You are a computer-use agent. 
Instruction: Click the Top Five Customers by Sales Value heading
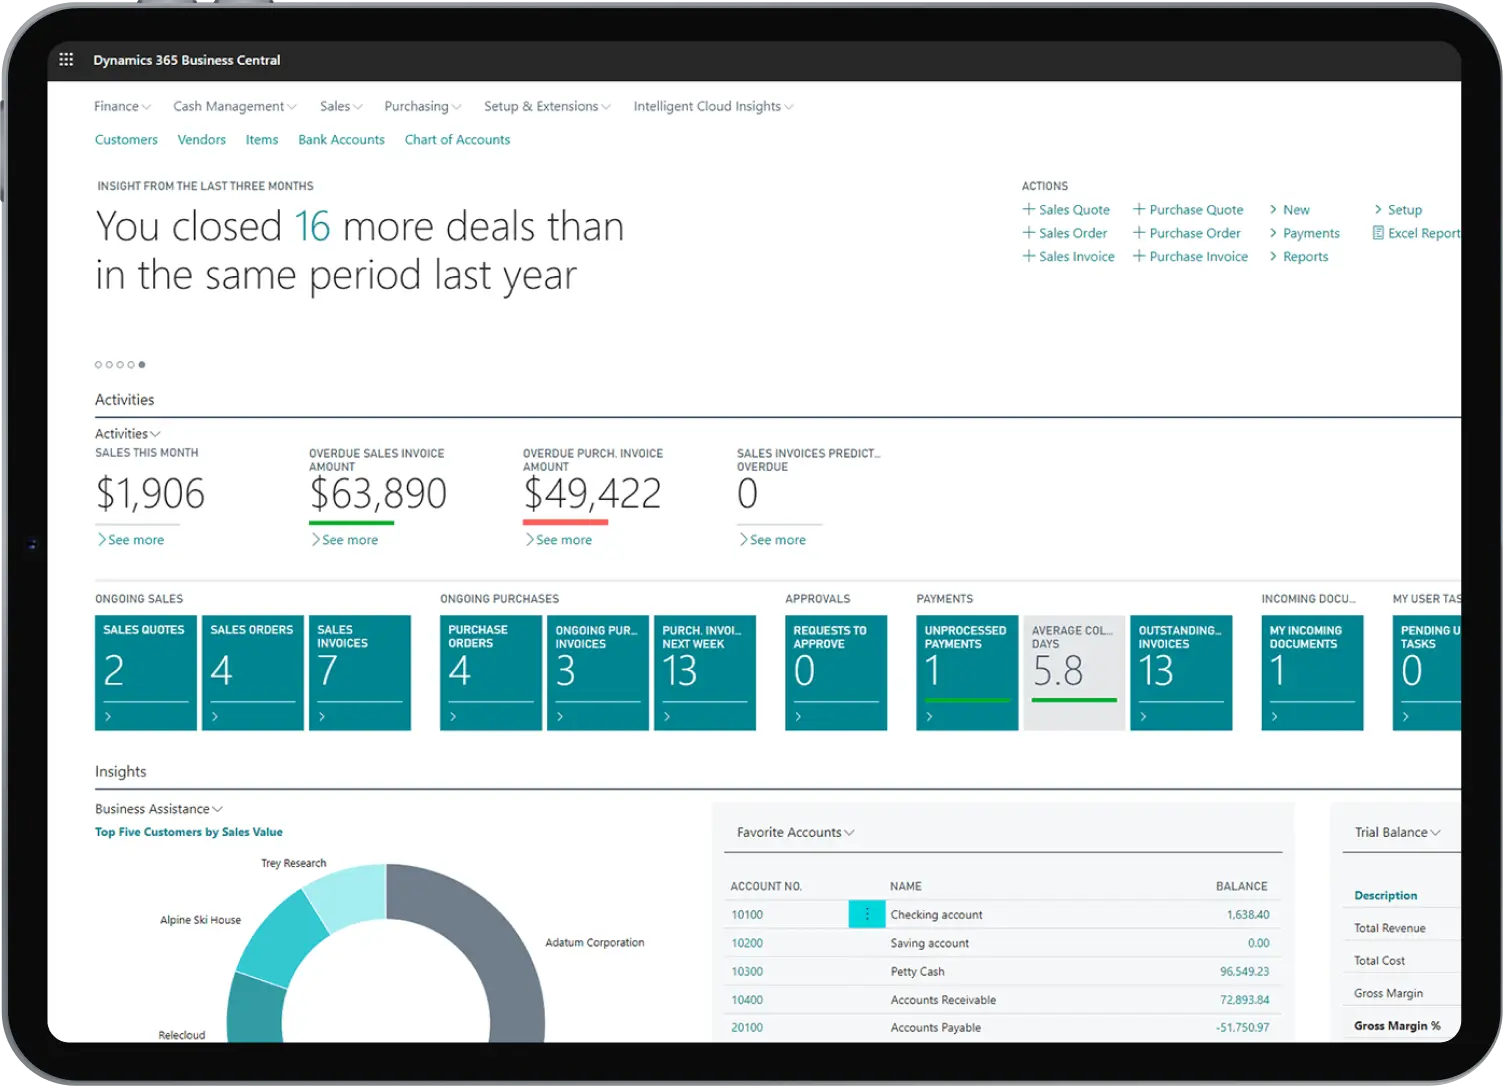click(189, 832)
